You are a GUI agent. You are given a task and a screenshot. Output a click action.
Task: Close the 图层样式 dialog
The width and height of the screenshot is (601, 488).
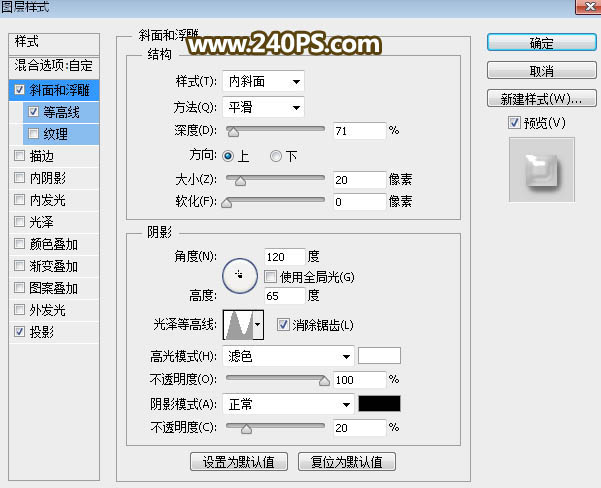(589, 7)
